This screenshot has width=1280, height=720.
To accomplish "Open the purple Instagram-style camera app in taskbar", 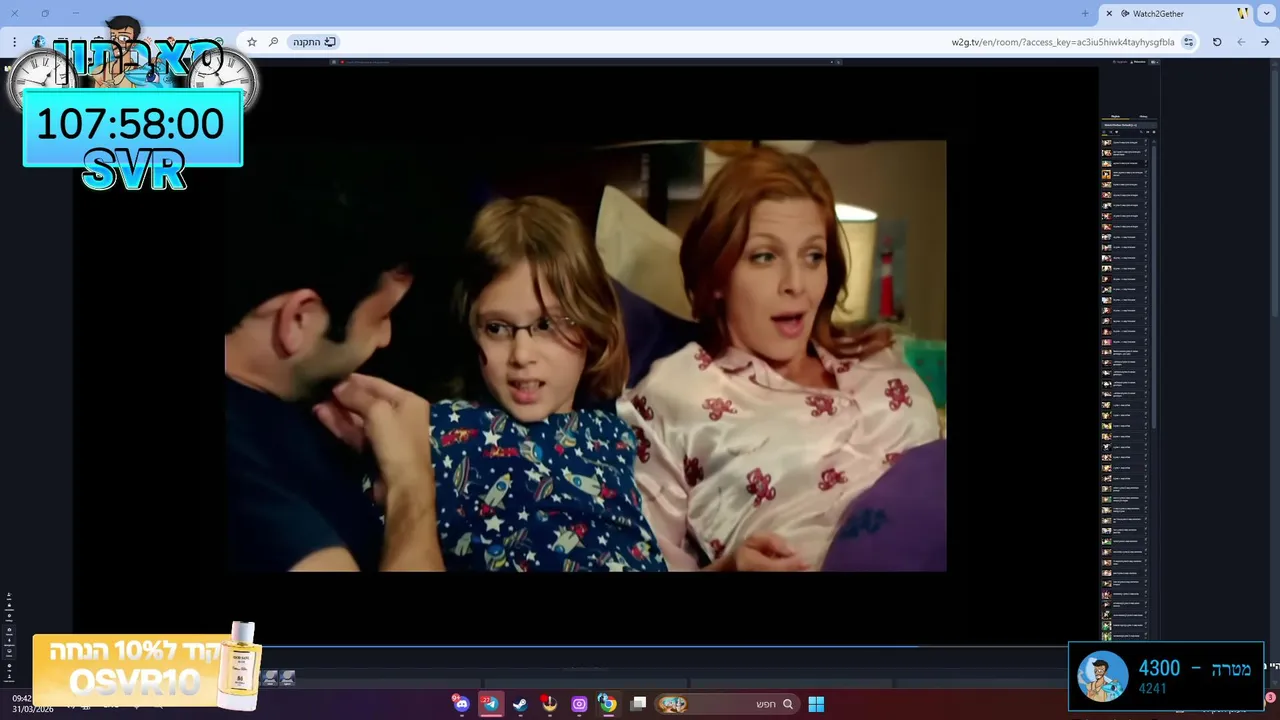I will pos(579,704).
